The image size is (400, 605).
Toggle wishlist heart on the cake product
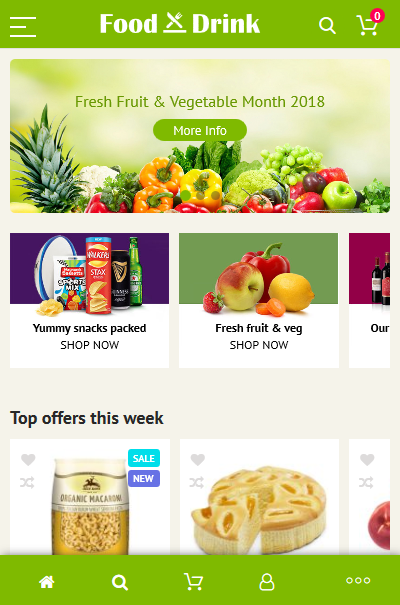tap(197, 460)
